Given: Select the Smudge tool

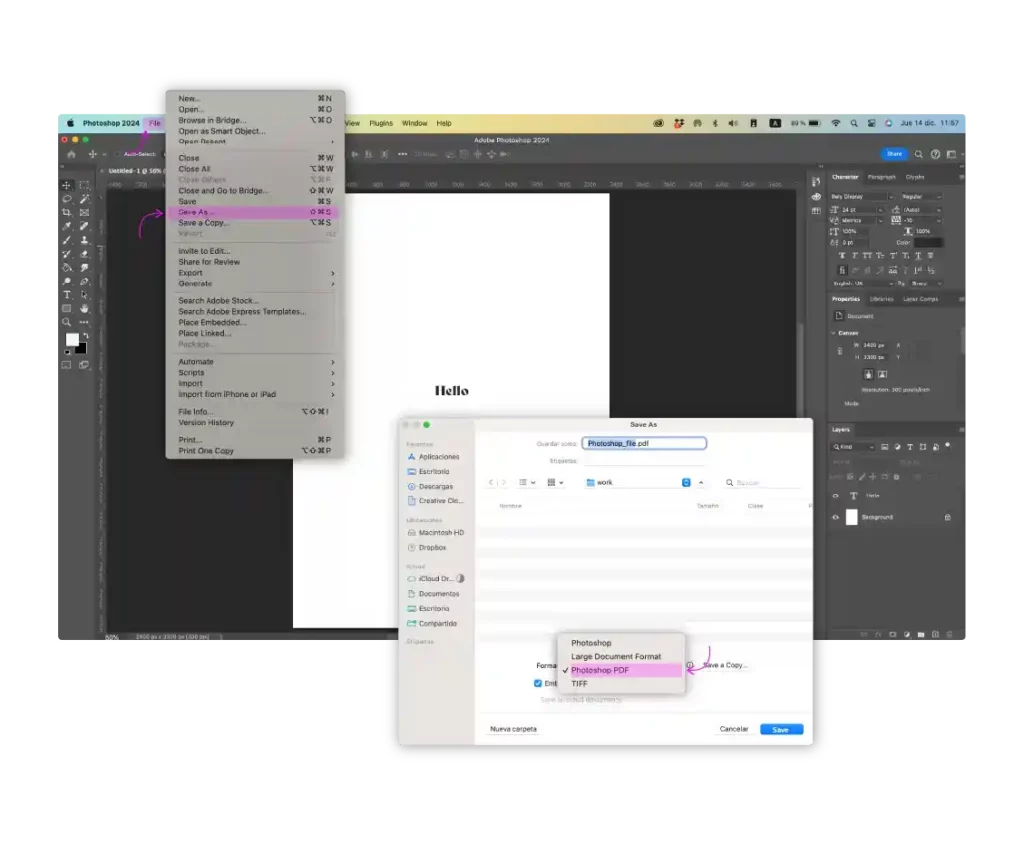Looking at the screenshot, I should 84,268.
